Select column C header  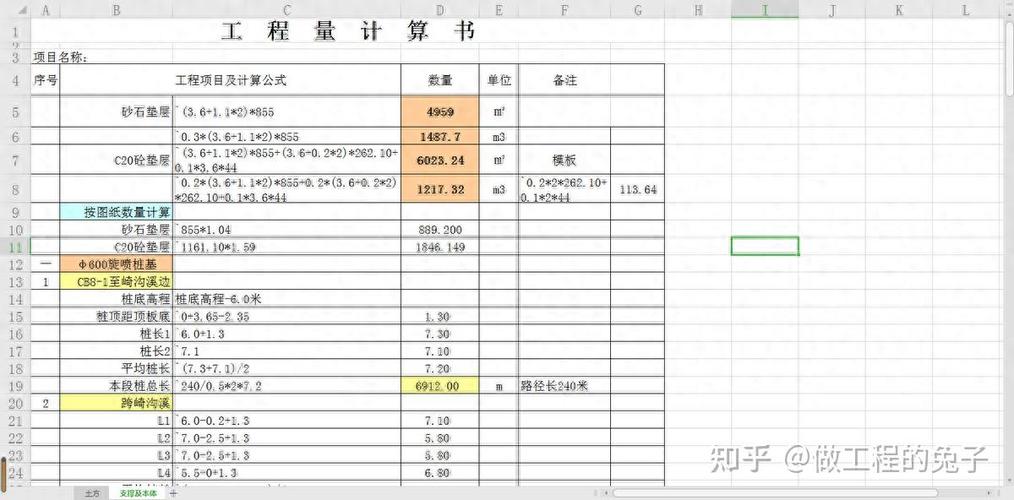(286, 10)
